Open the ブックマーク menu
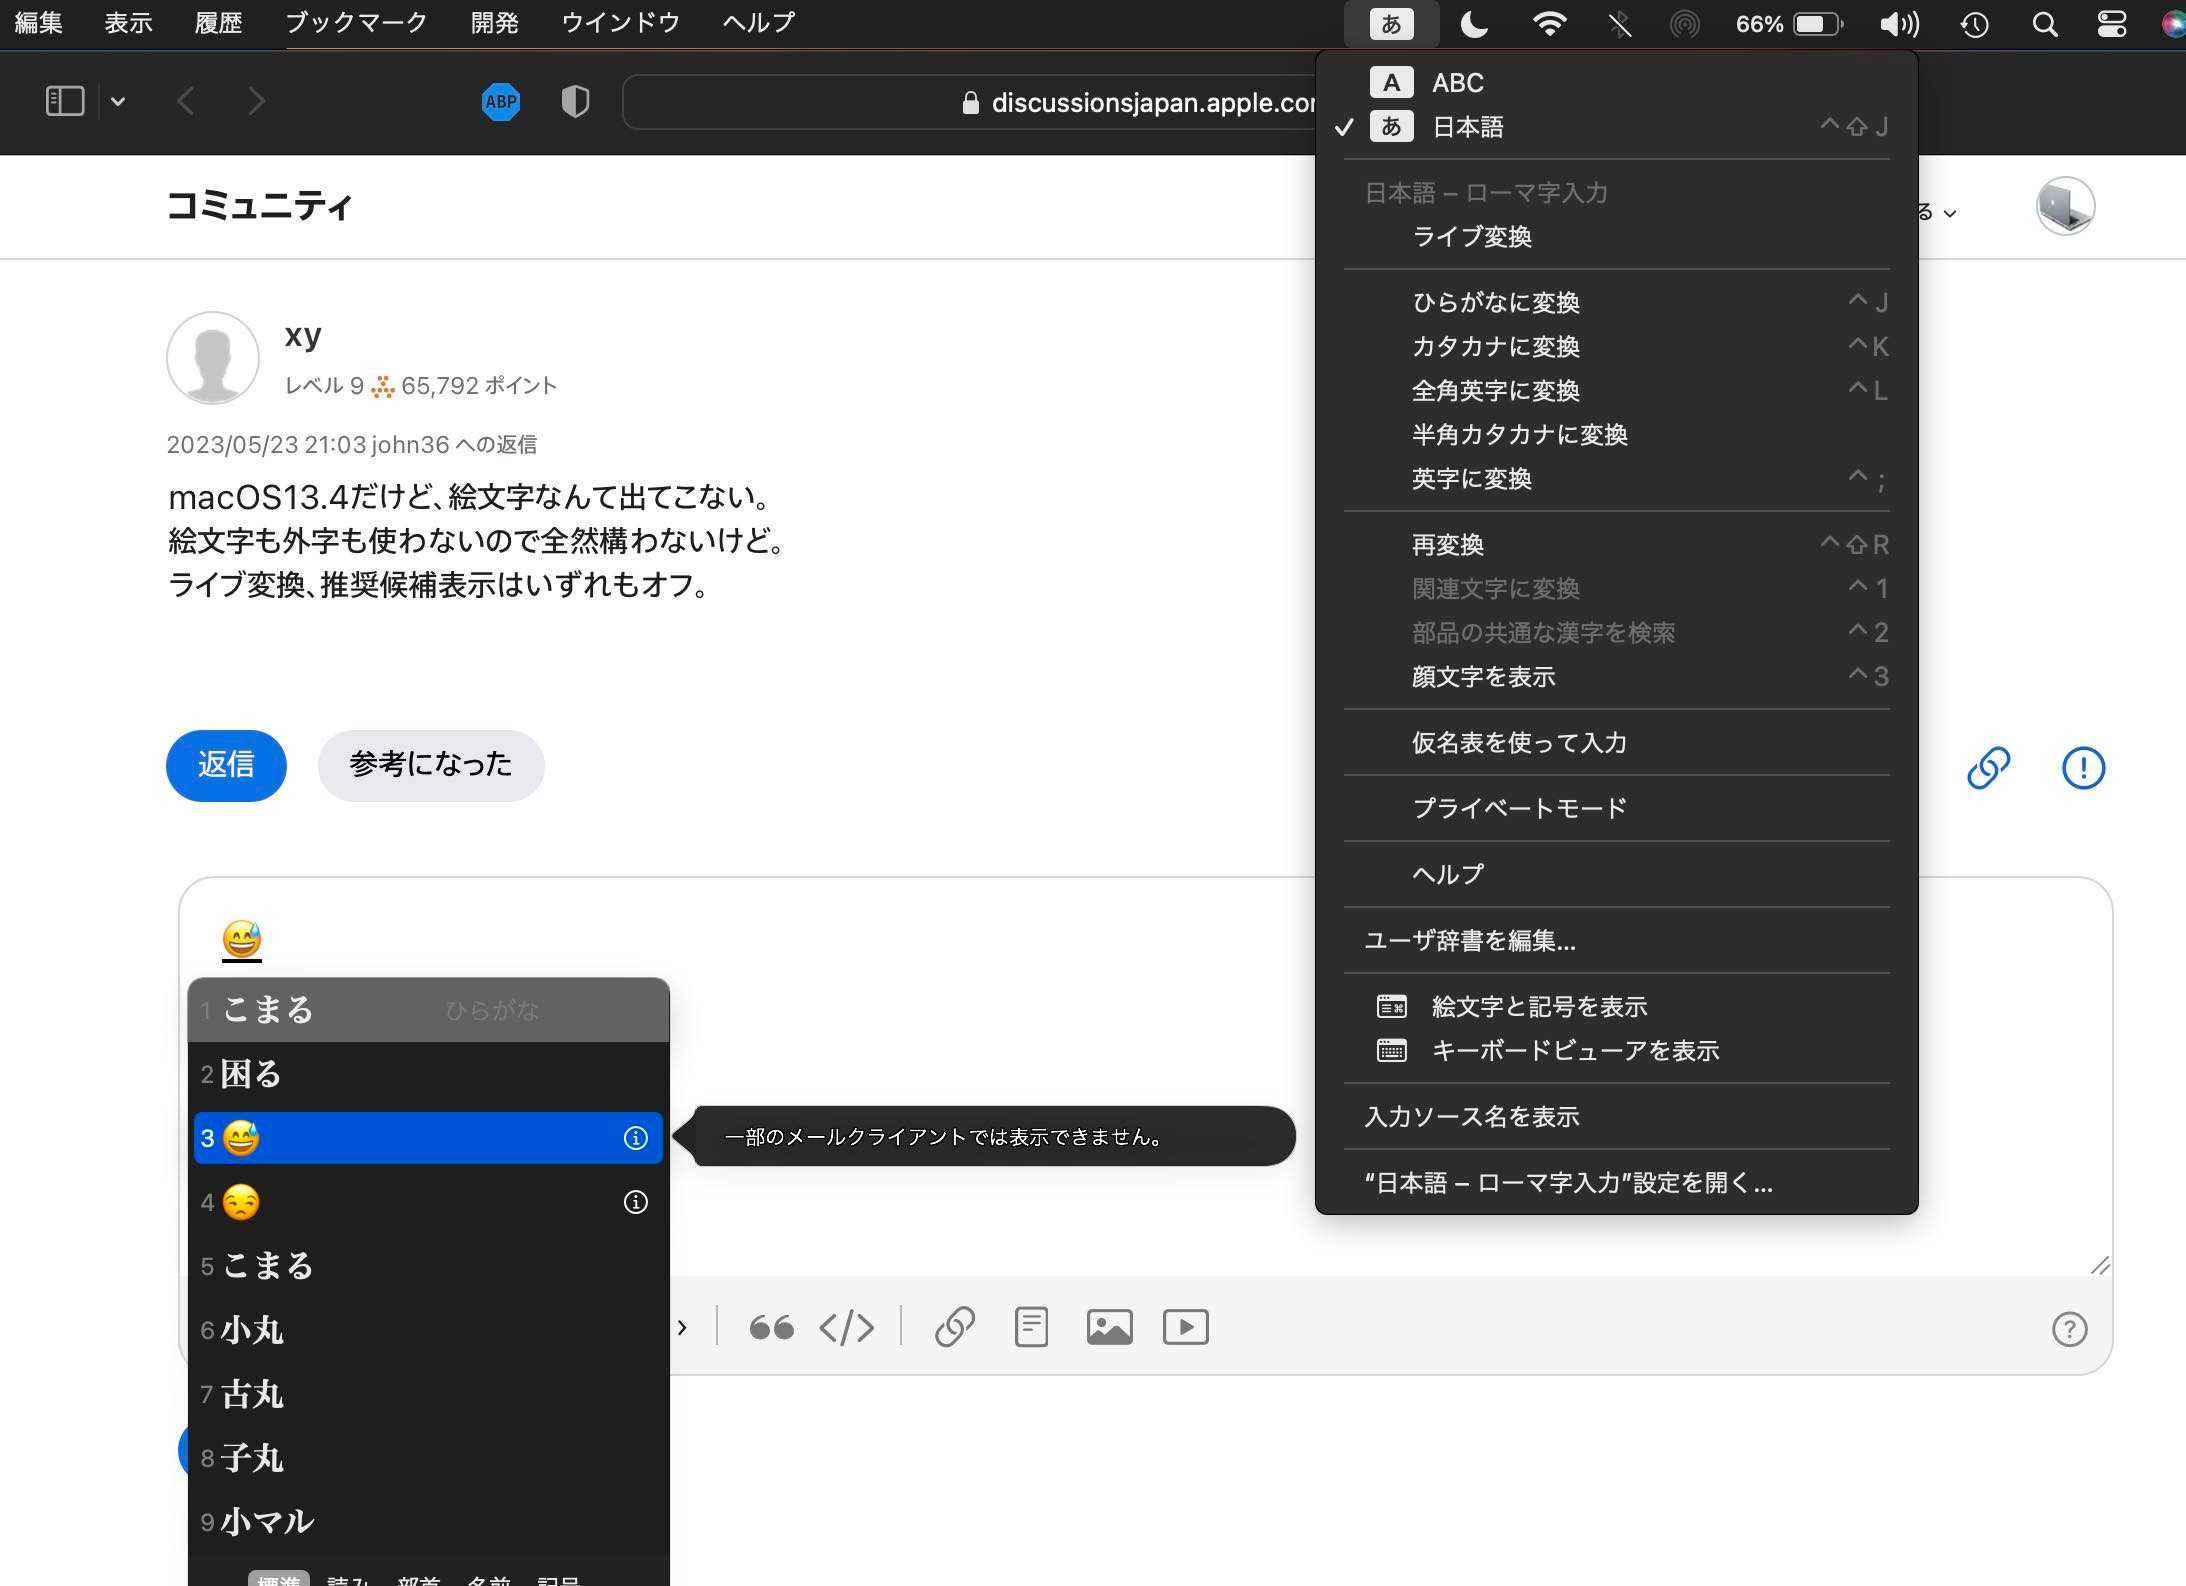This screenshot has width=2186, height=1586. point(356,22)
